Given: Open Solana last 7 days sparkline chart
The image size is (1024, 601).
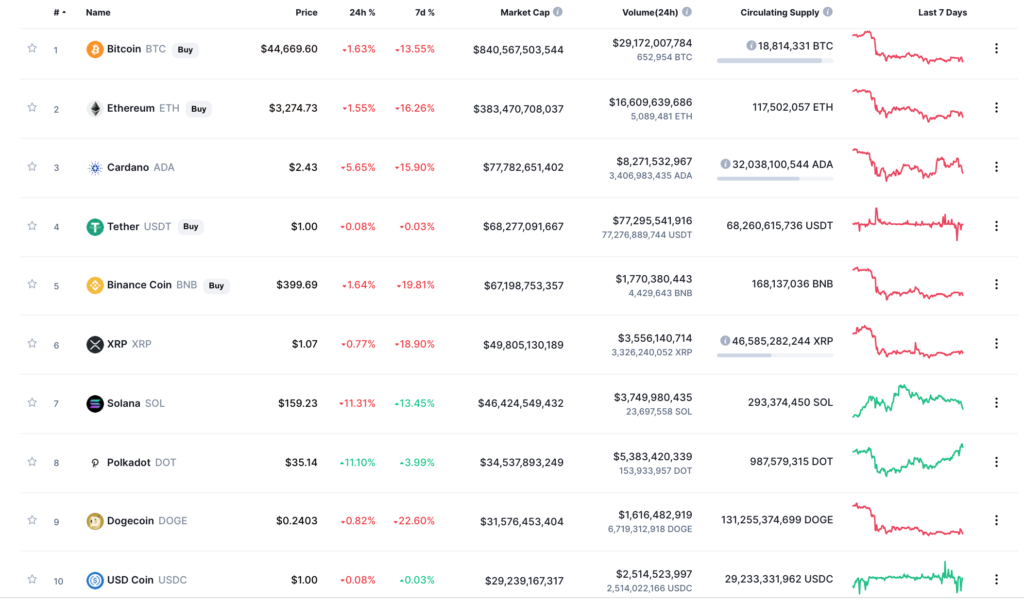Looking at the screenshot, I should pyautogui.click(x=908, y=401).
